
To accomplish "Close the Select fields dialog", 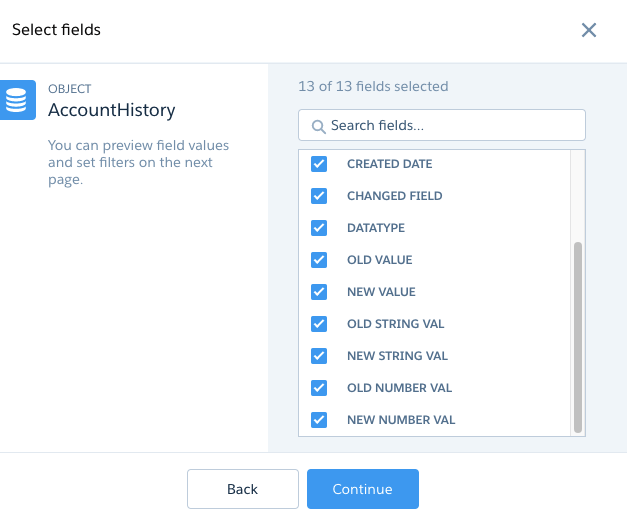I will [589, 30].
